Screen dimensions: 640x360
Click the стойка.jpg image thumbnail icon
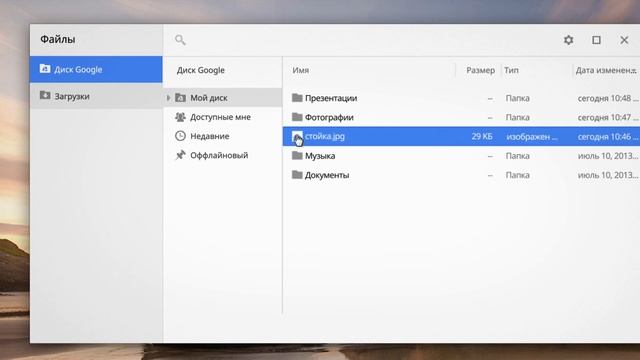tap(297, 136)
